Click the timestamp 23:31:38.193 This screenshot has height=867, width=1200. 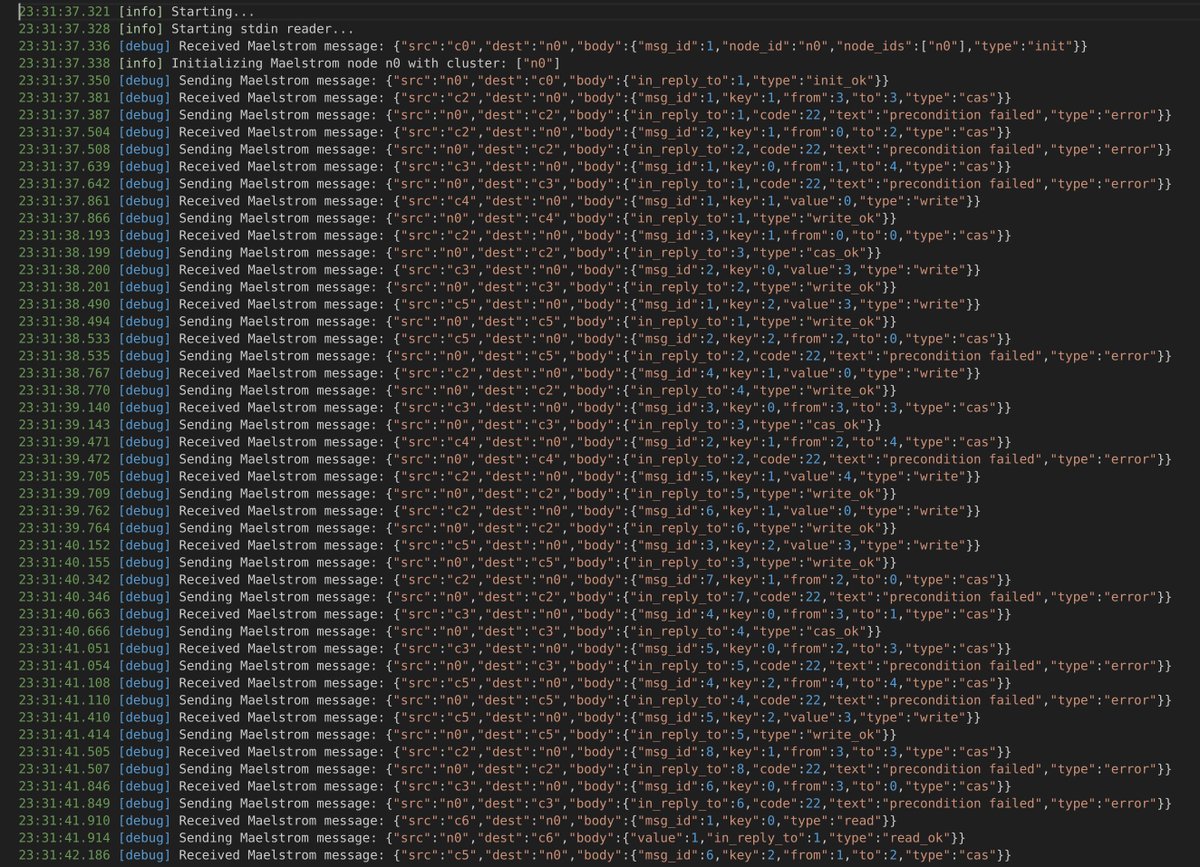coord(65,236)
